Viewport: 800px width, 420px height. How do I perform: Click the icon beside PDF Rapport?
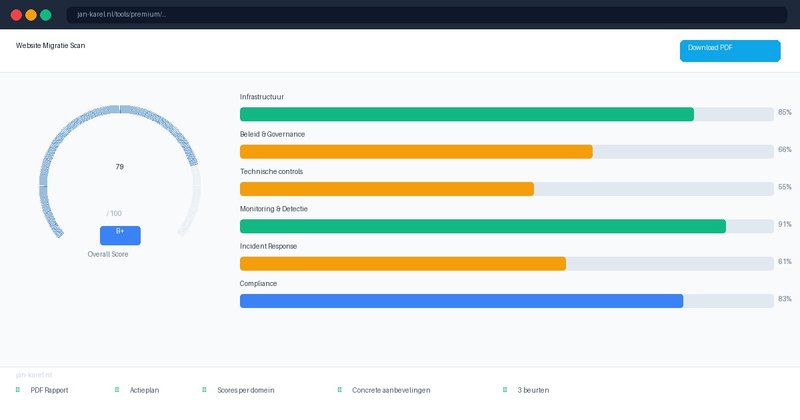pos(18,390)
